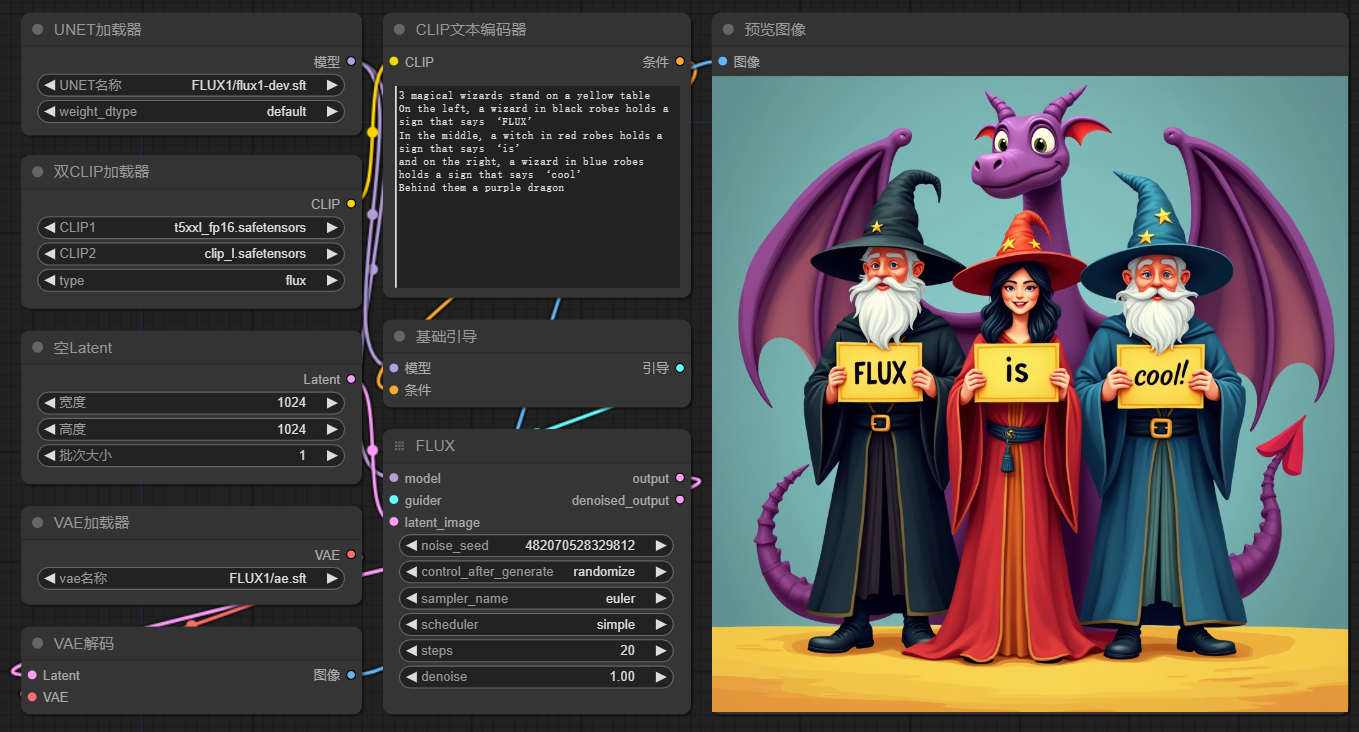The image size is (1359, 732).
Task: Collapse the VAE加载器 node via its title dot
Action: [x=37, y=523]
